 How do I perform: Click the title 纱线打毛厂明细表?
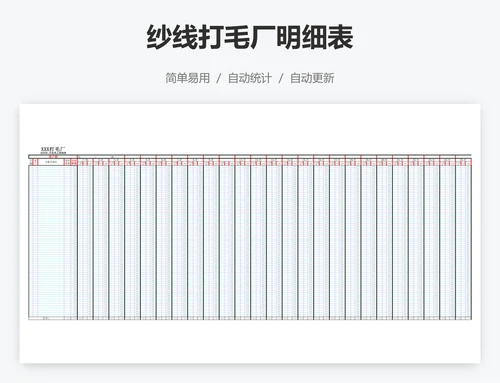pos(250,37)
